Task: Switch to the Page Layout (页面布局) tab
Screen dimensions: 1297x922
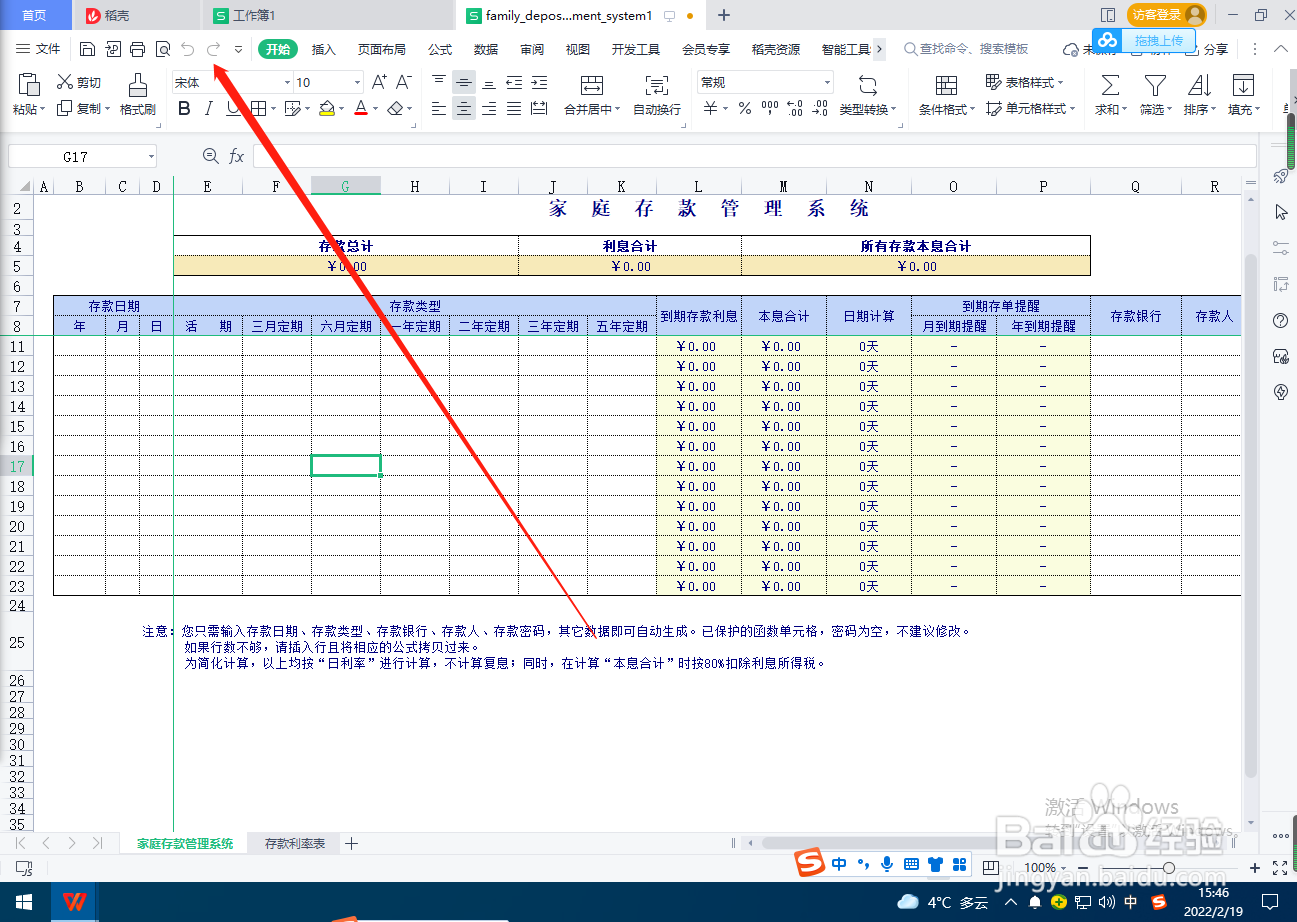Action: coord(382,49)
